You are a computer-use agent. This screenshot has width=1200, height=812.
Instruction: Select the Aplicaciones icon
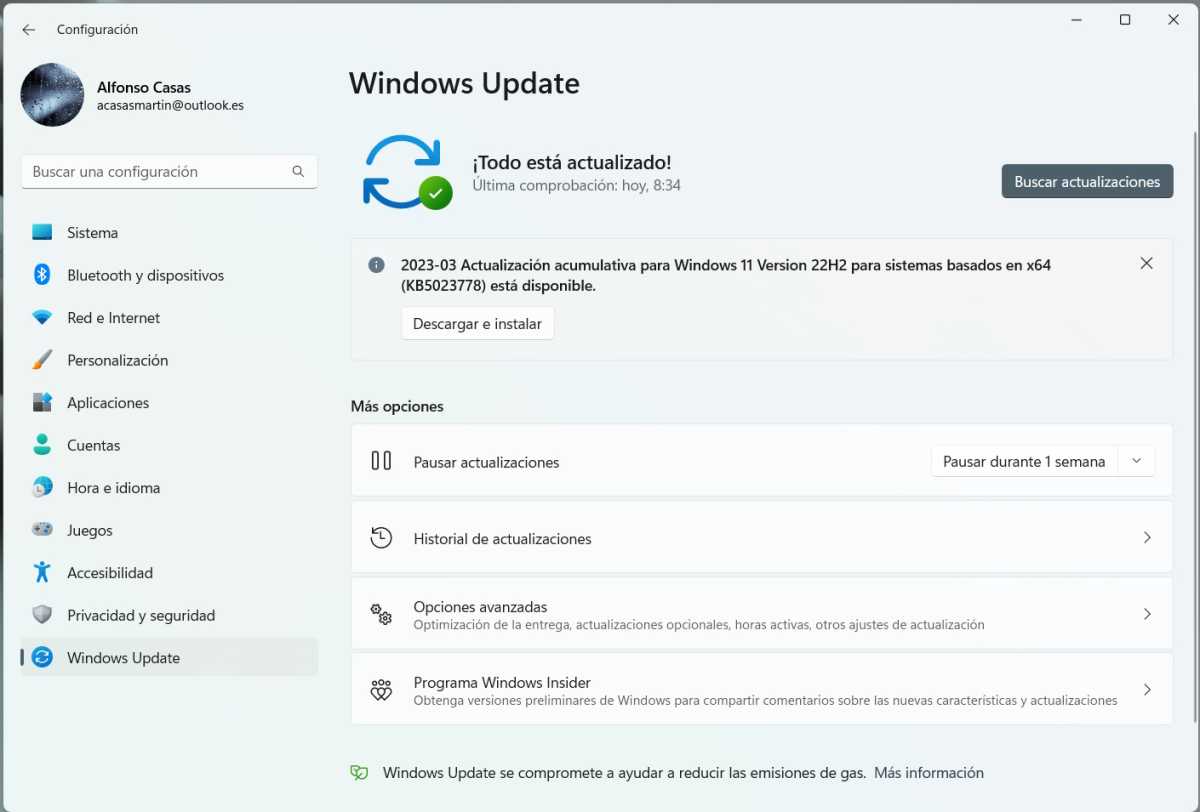coord(42,403)
